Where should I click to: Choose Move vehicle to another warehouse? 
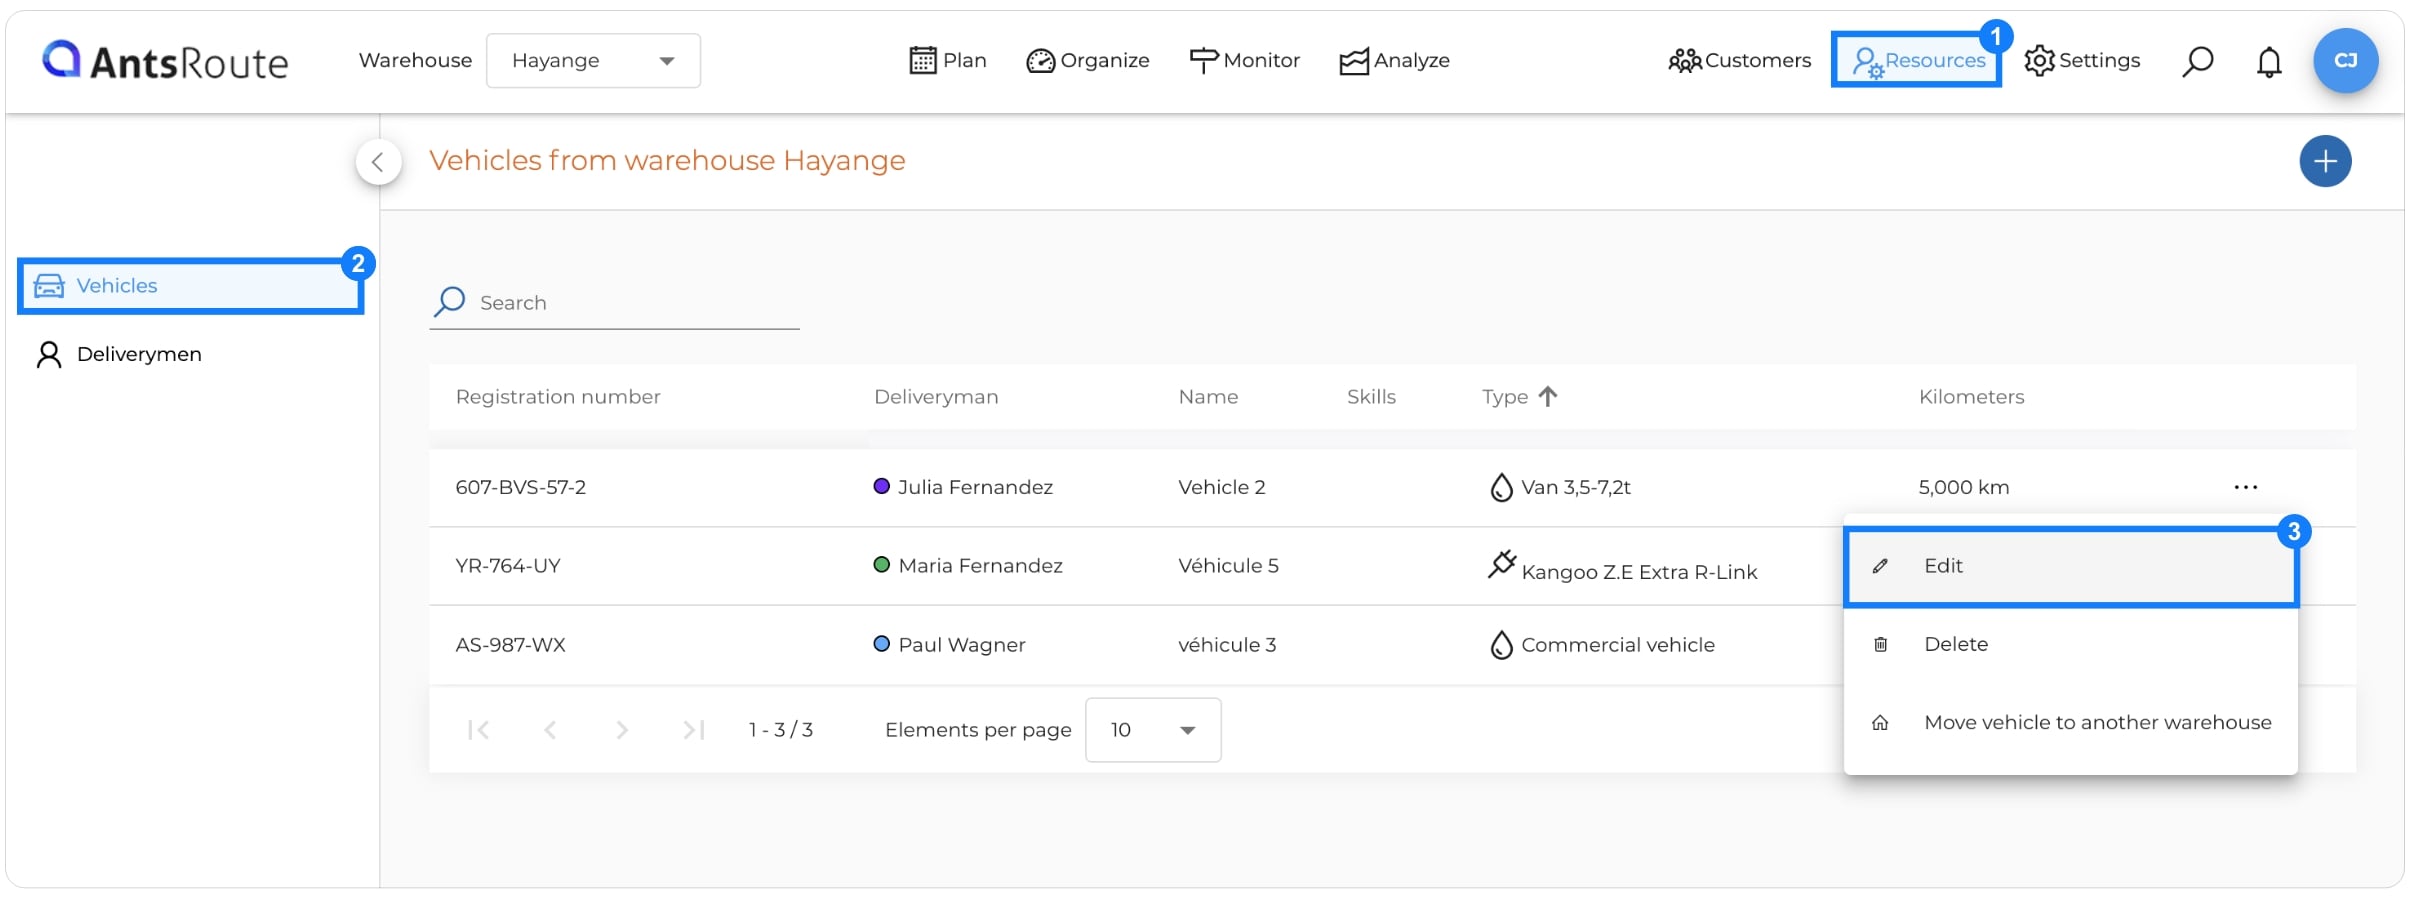(2071, 722)
